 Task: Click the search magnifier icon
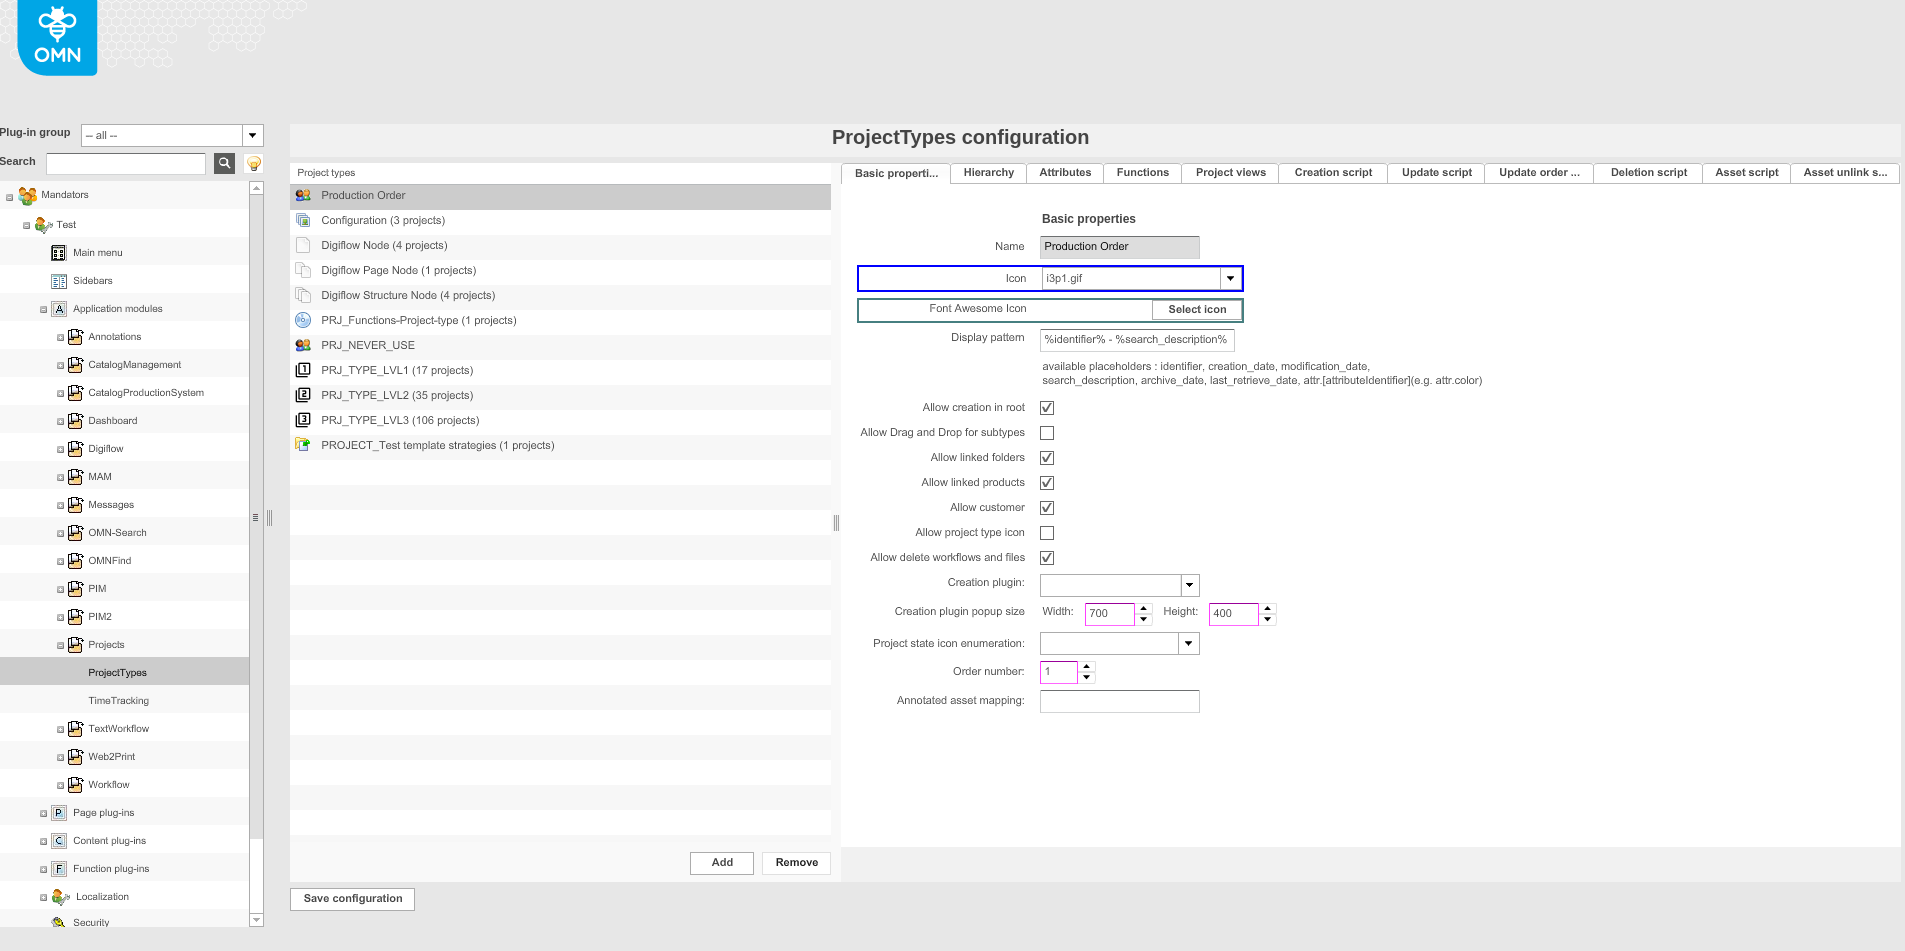tap(224, 163)
